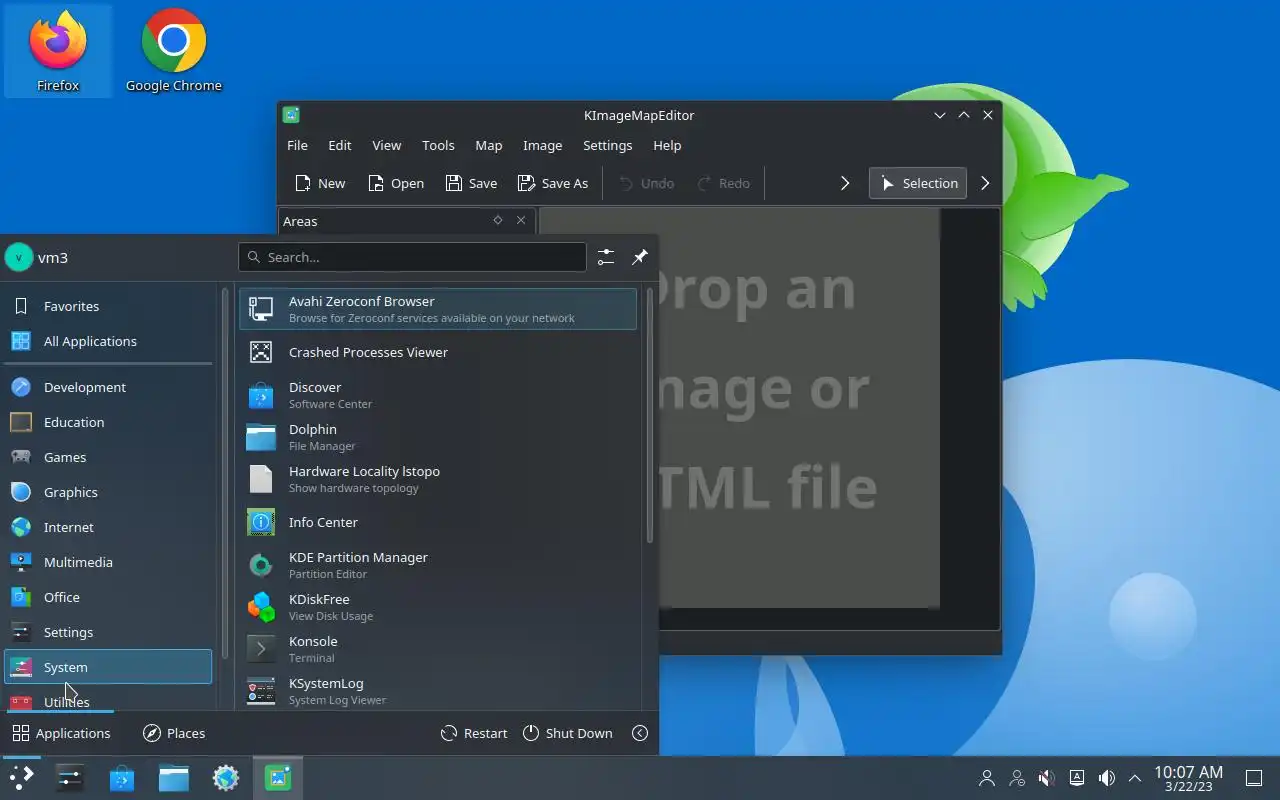Open Dolphin file manager from taskbar
1280x800 pixels.
pyautogui.click(x=174, y=778)
